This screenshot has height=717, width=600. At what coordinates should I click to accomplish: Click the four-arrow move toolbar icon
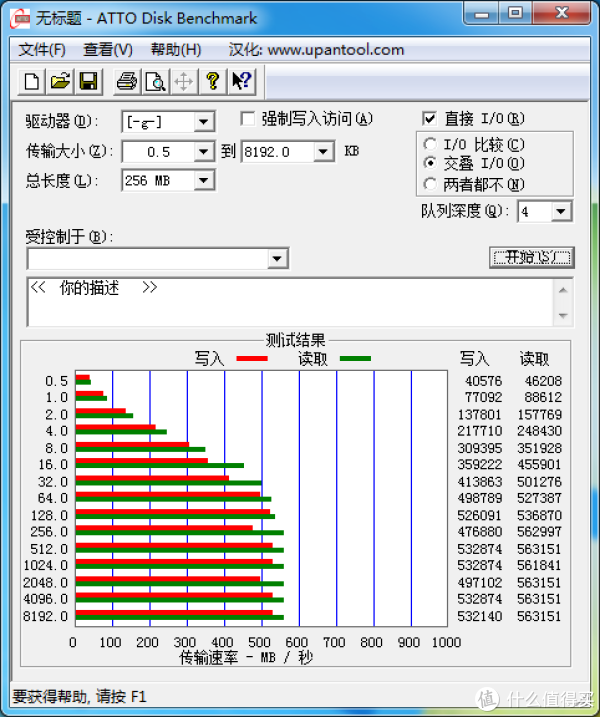183,82
